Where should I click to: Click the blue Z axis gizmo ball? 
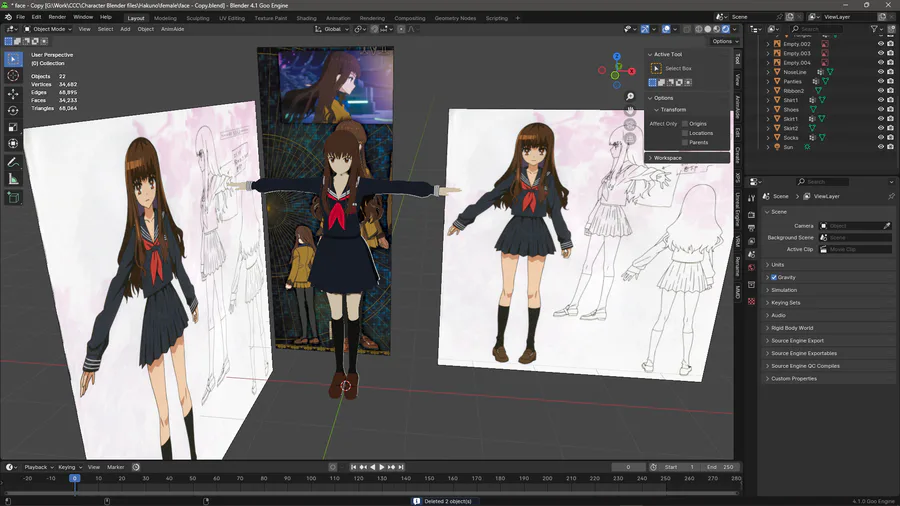point(616,56)
